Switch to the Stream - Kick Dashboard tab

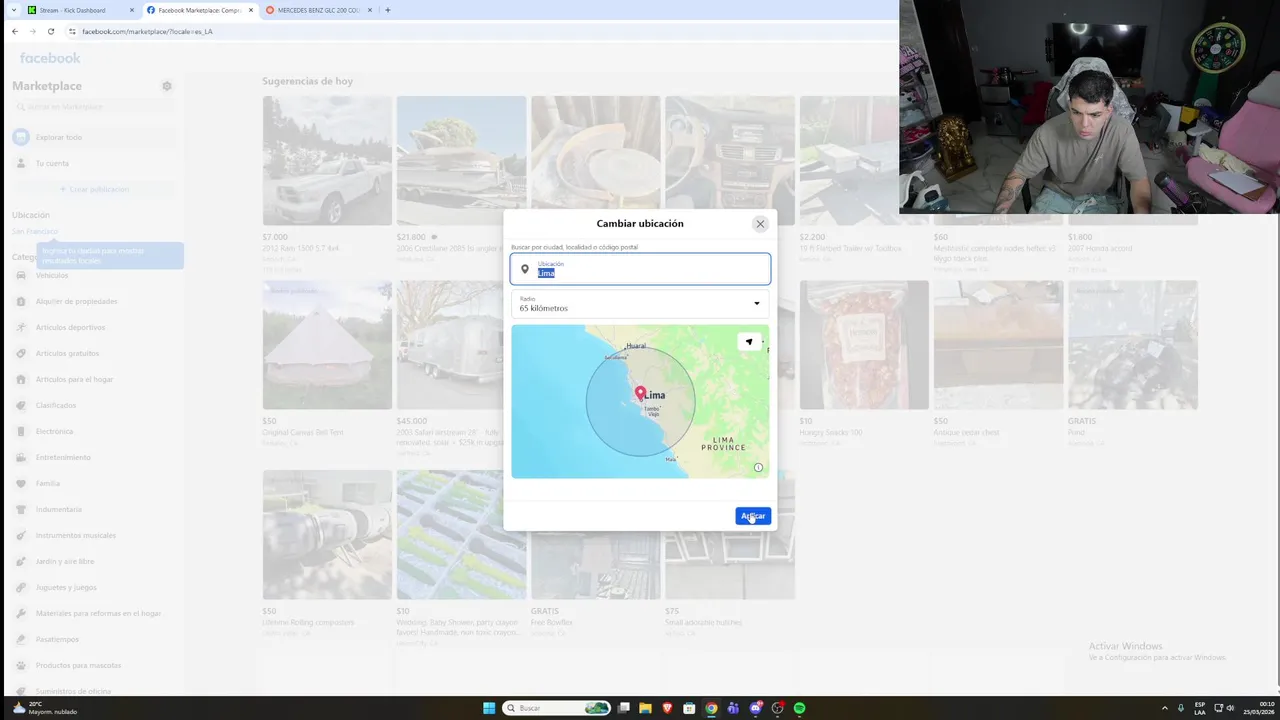80,10
